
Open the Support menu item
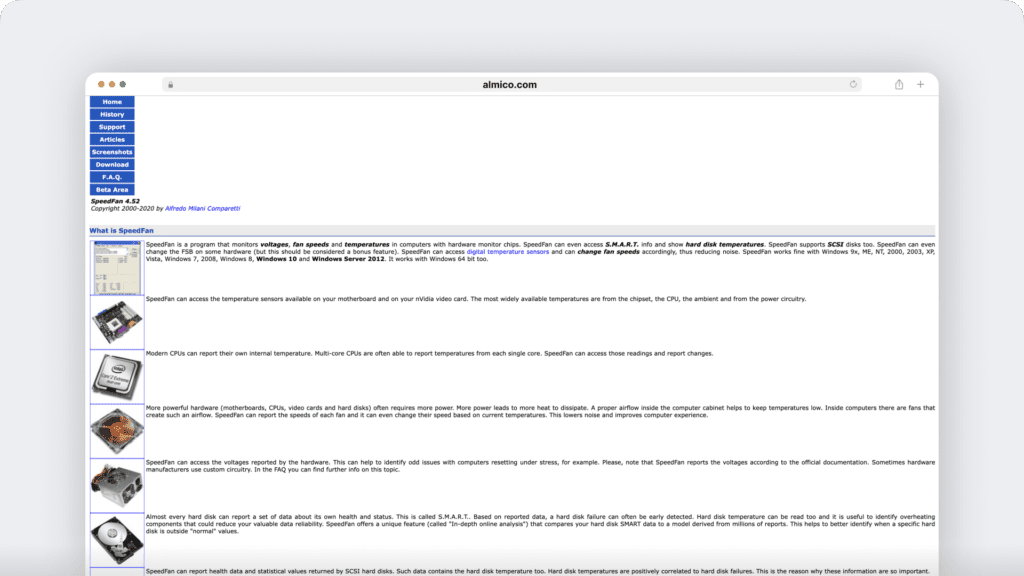(112, 127)
